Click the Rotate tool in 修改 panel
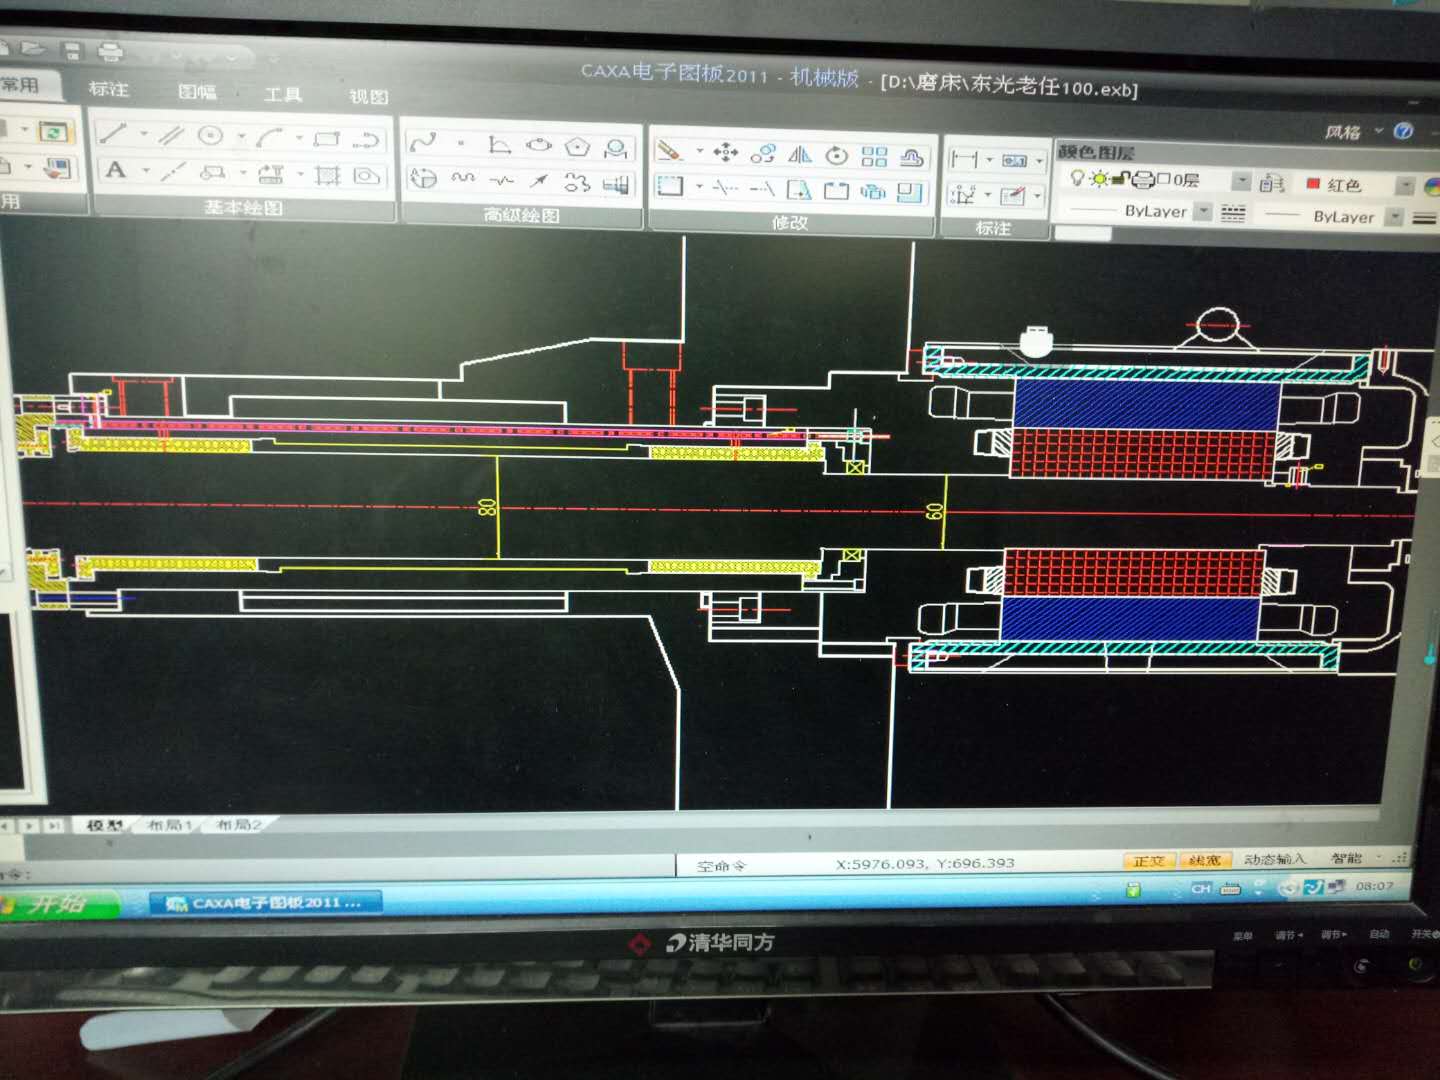The width and height of the screenshot is (1440, 1080). [837, 155]
